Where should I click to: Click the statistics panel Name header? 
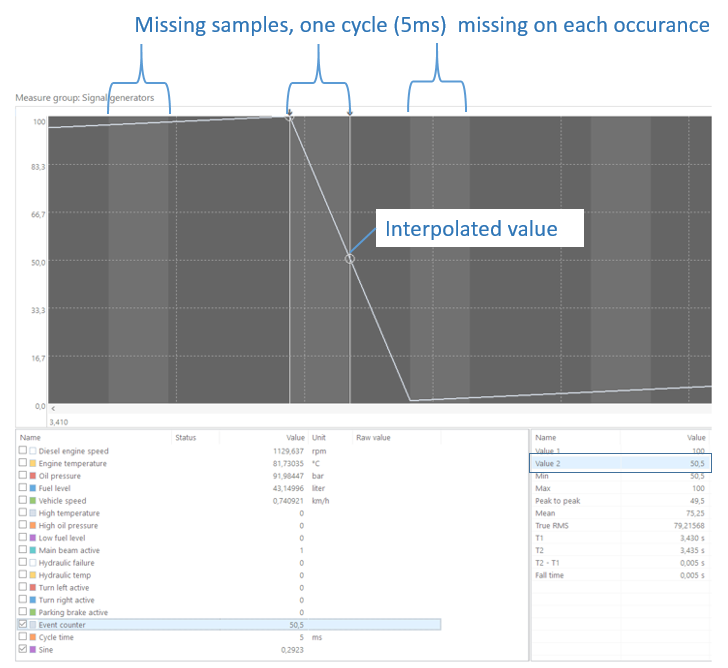pos(546,437)
